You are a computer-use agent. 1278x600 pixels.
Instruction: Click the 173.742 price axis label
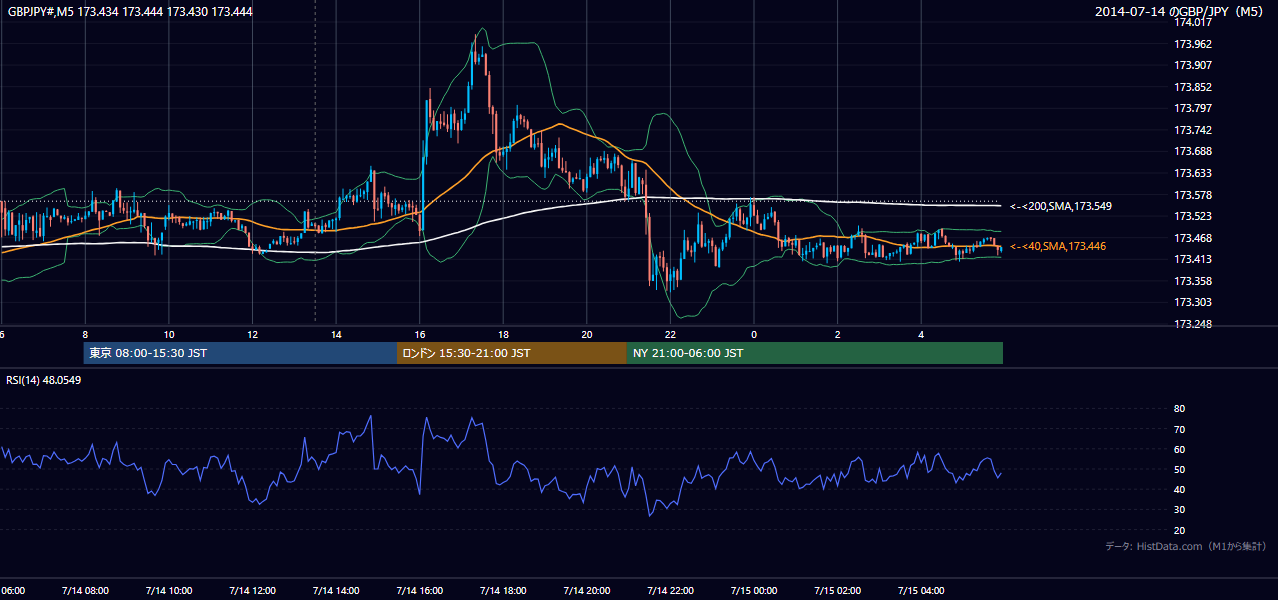(1192, 131)
